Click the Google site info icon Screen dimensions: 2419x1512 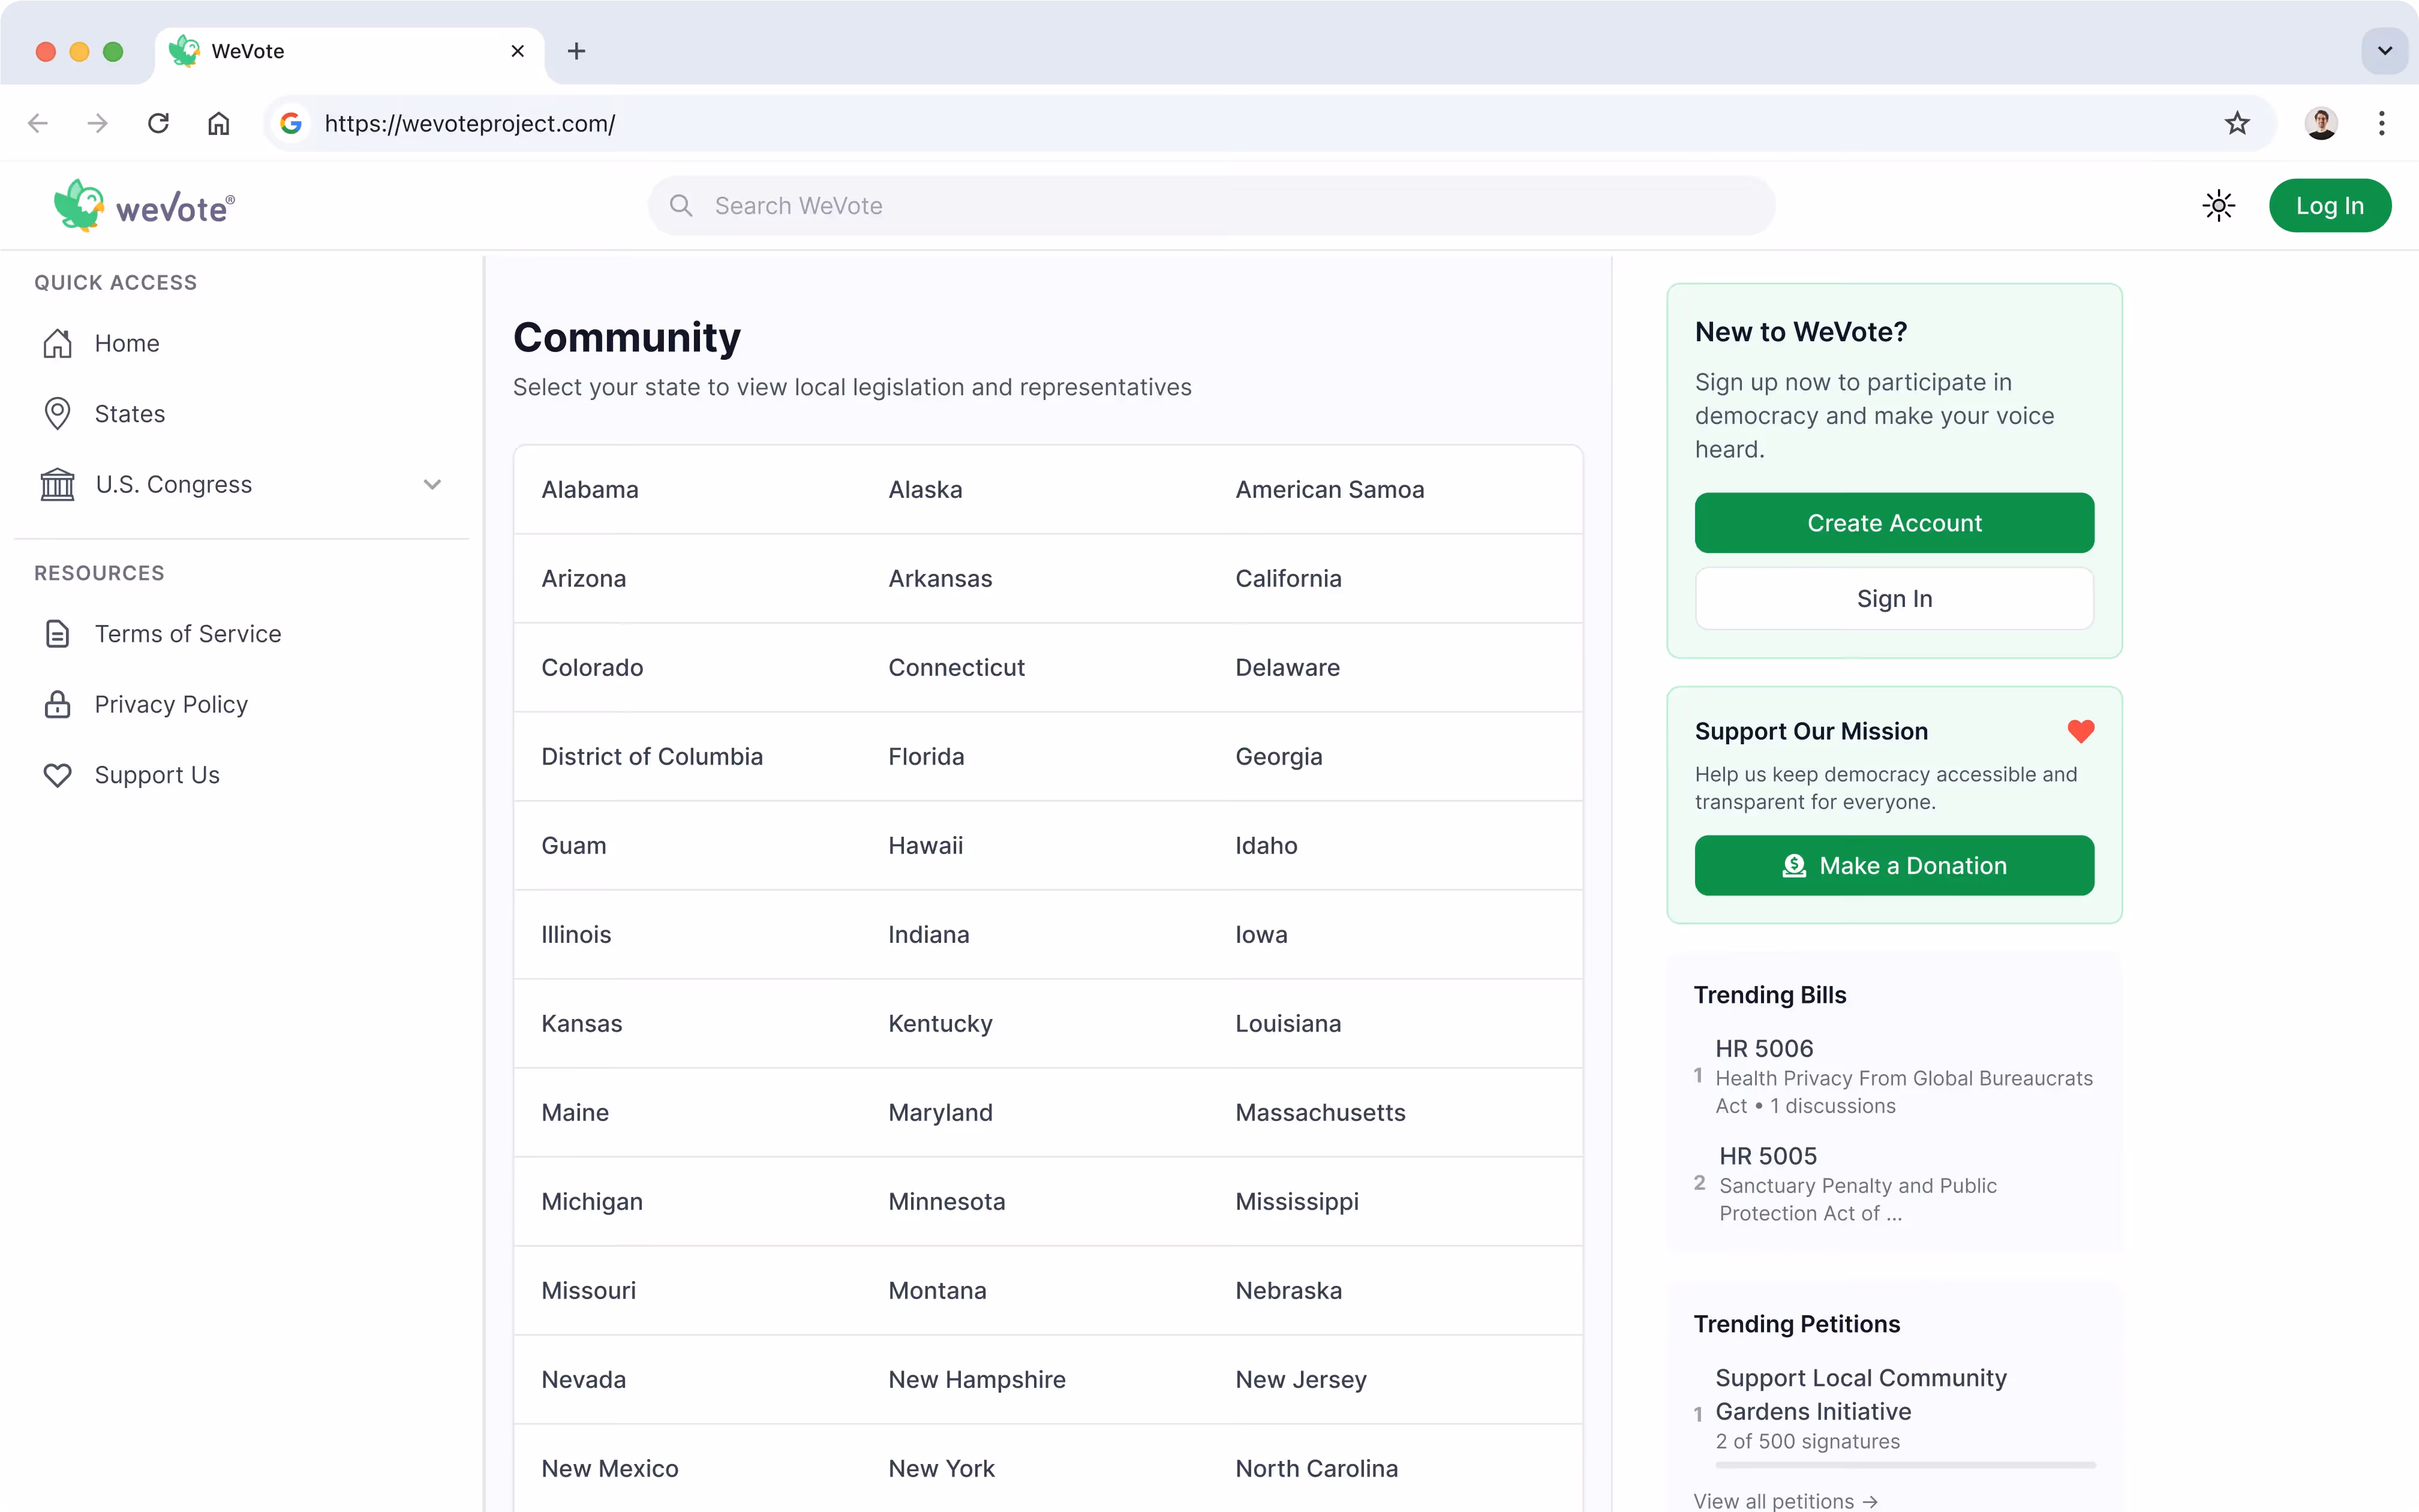coord(291,123)
